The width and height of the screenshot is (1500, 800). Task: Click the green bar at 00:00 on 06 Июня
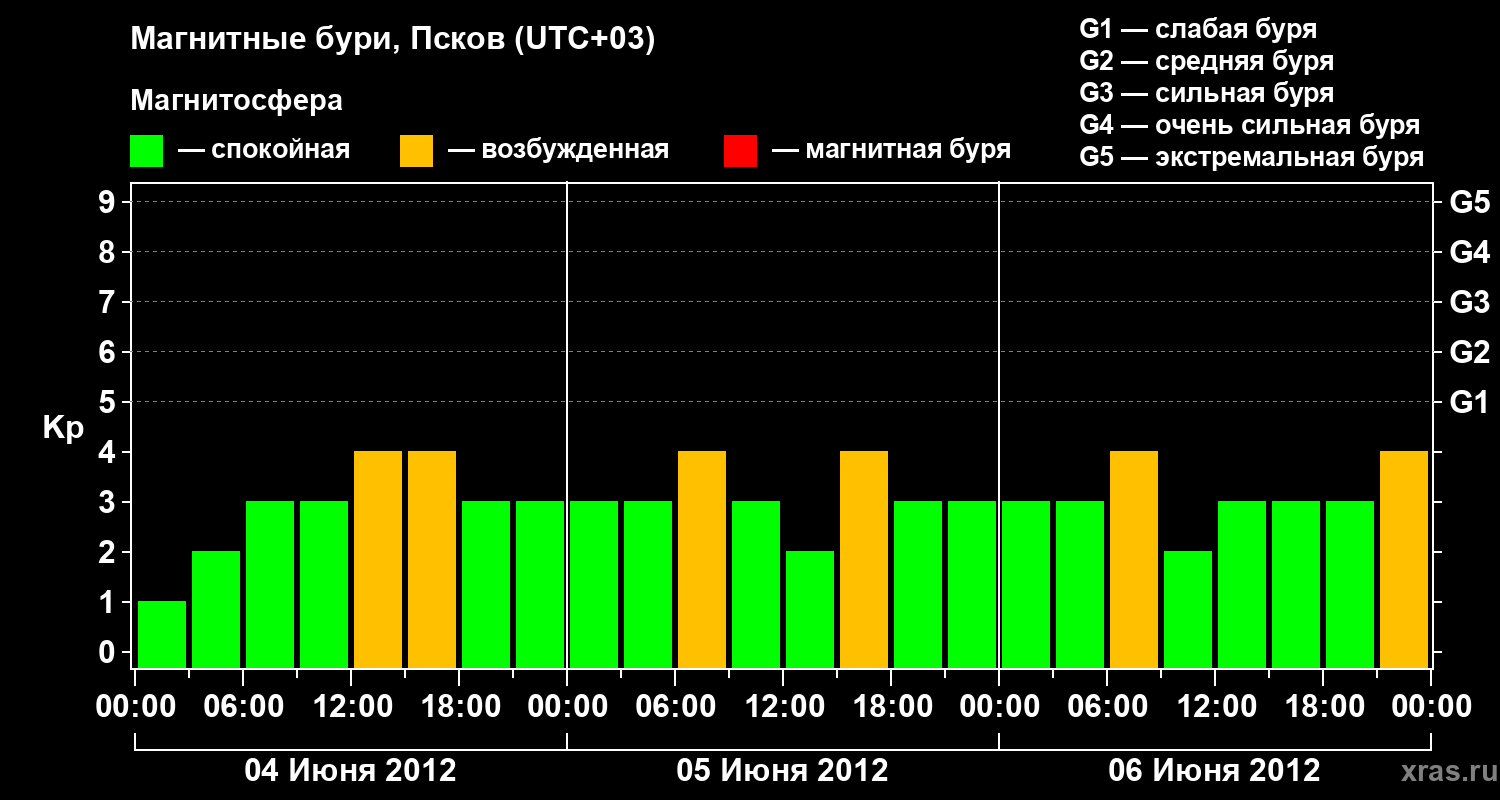(x=1026, y=584)
